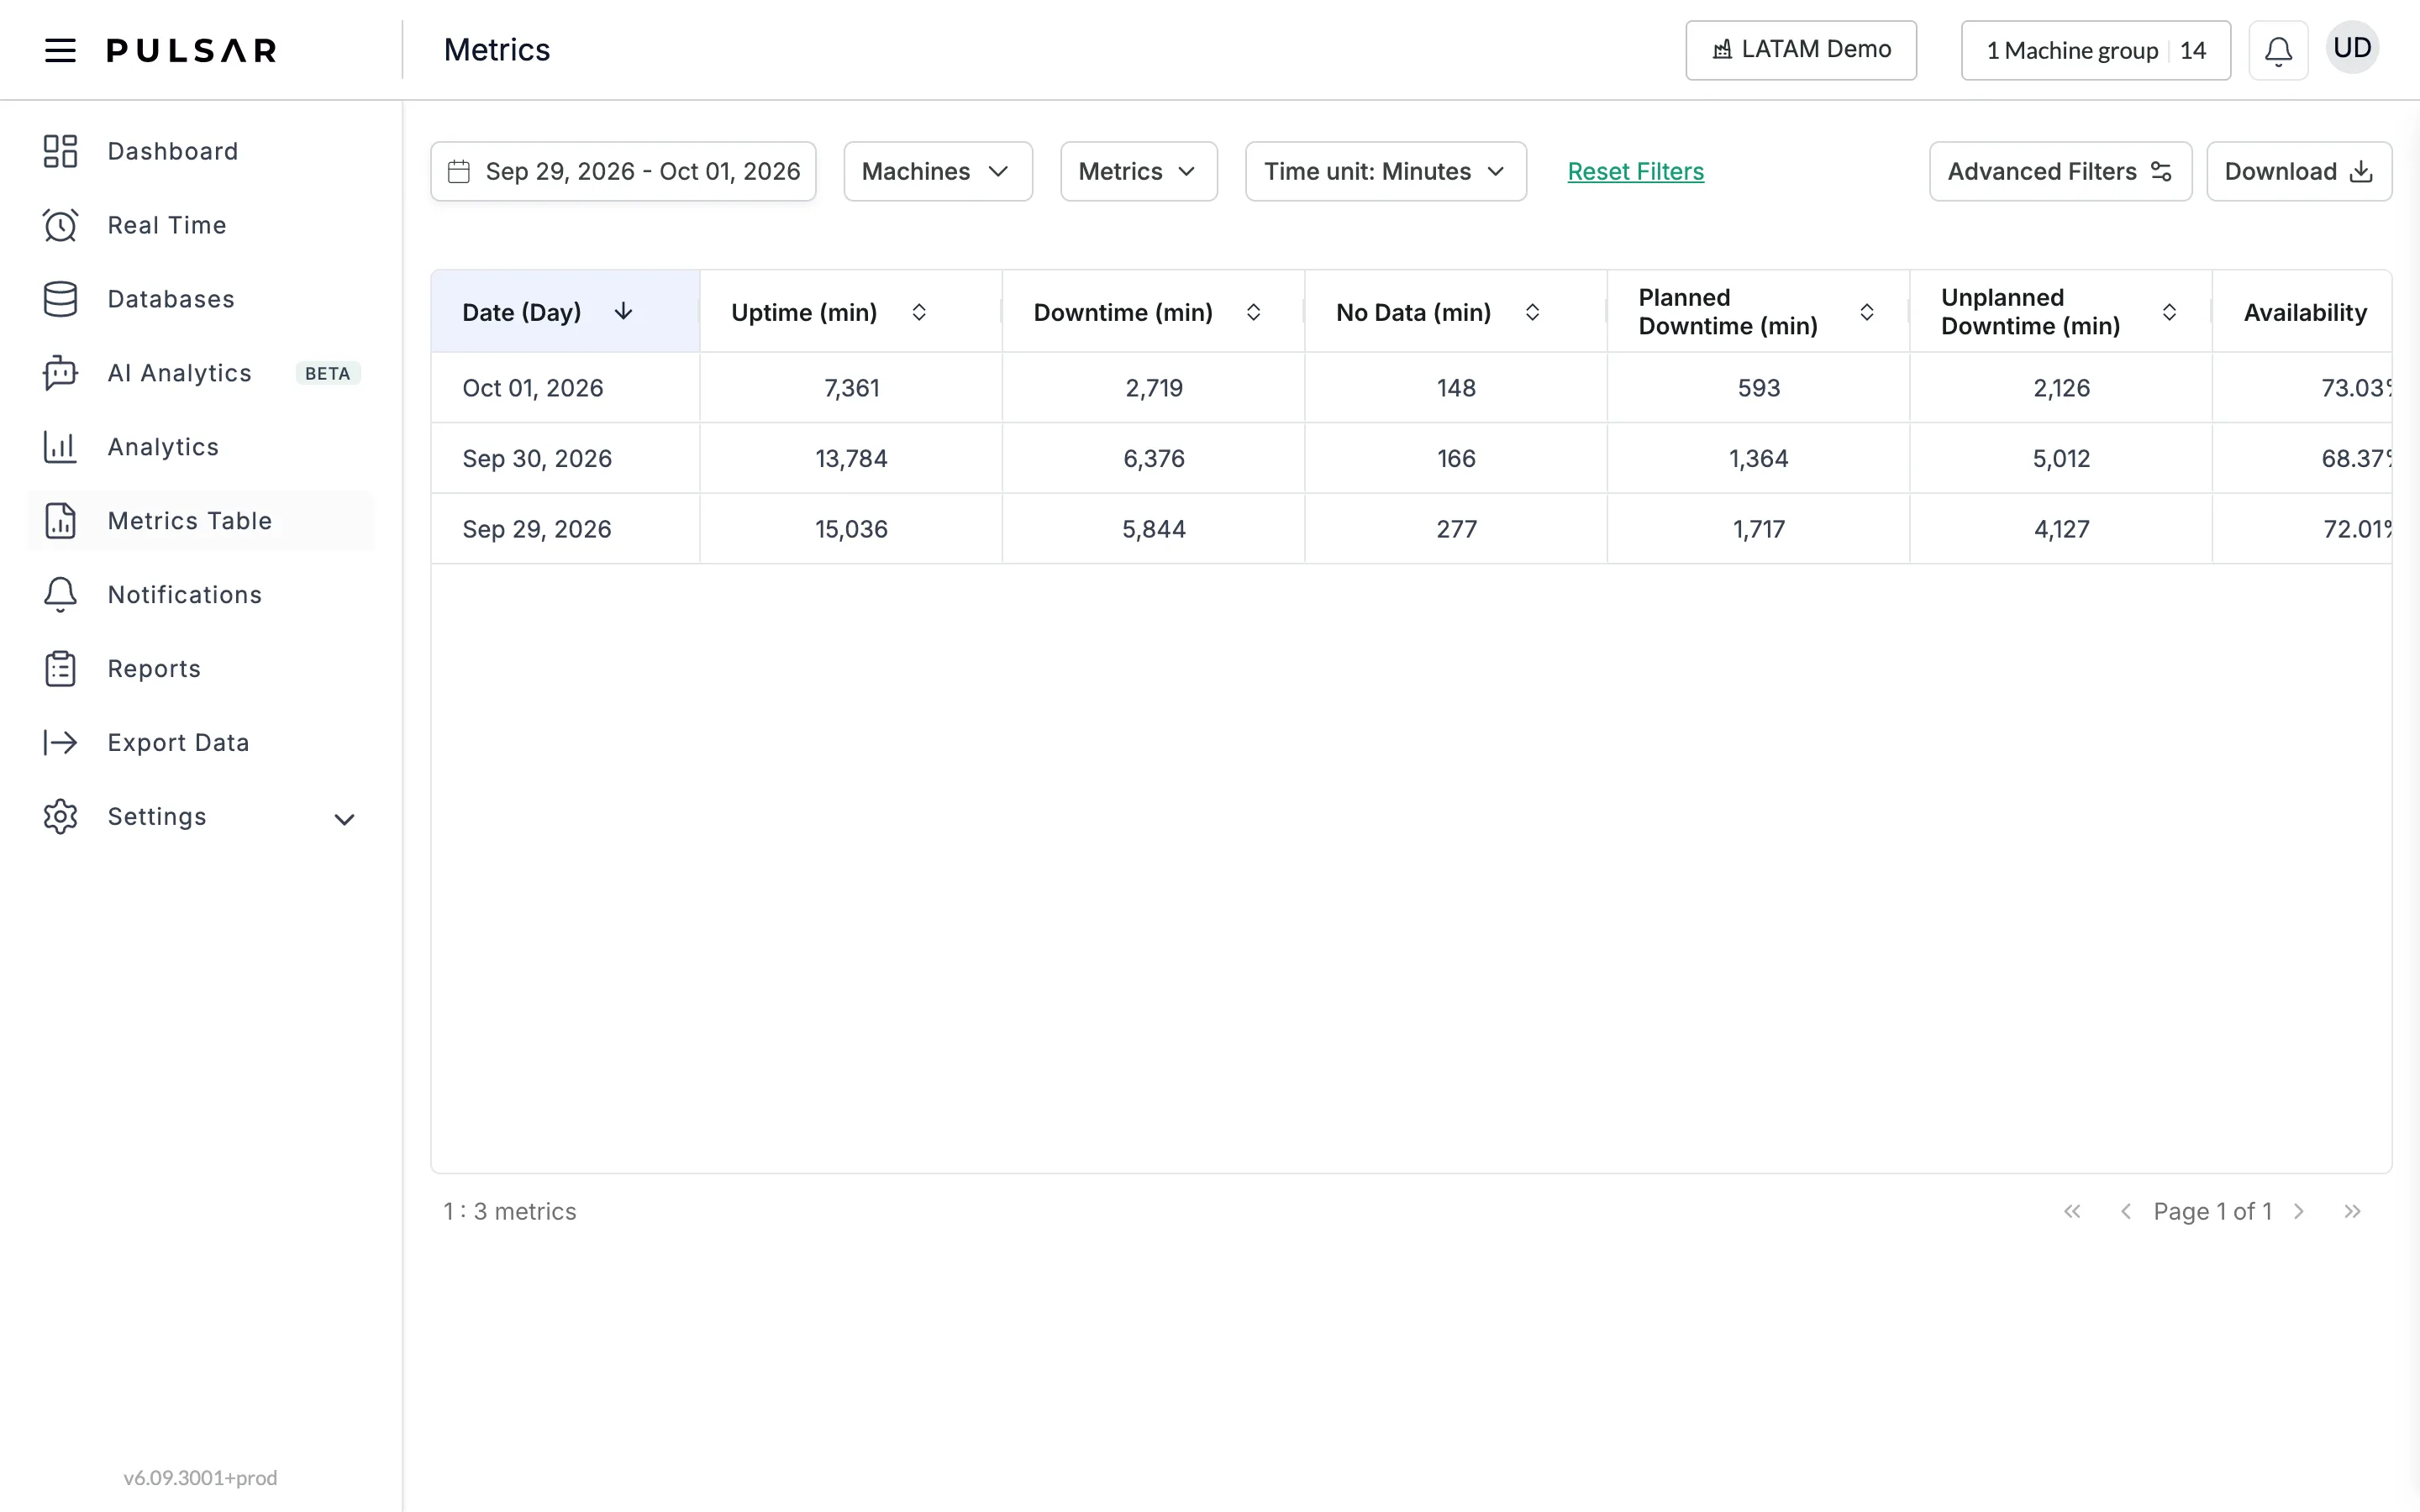
Task: Click the Settings gear icon
Action: click(x=60, y=817)
